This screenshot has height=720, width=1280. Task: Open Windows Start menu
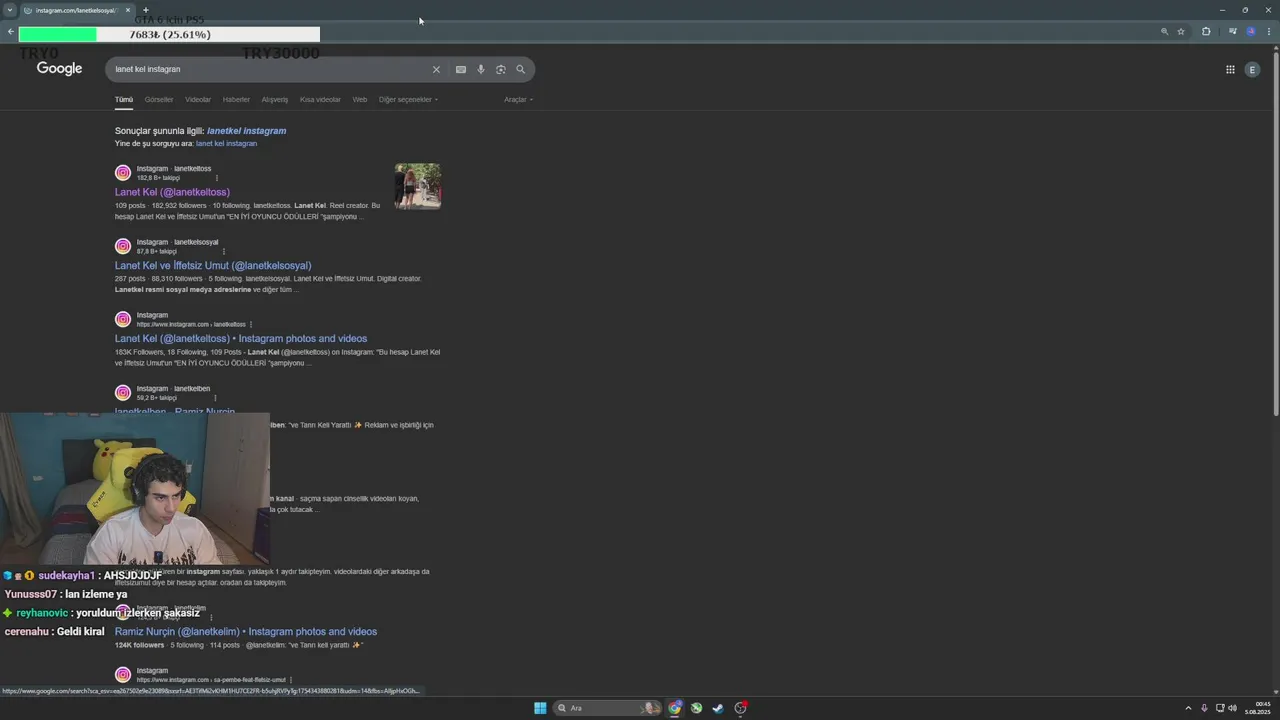540,708
